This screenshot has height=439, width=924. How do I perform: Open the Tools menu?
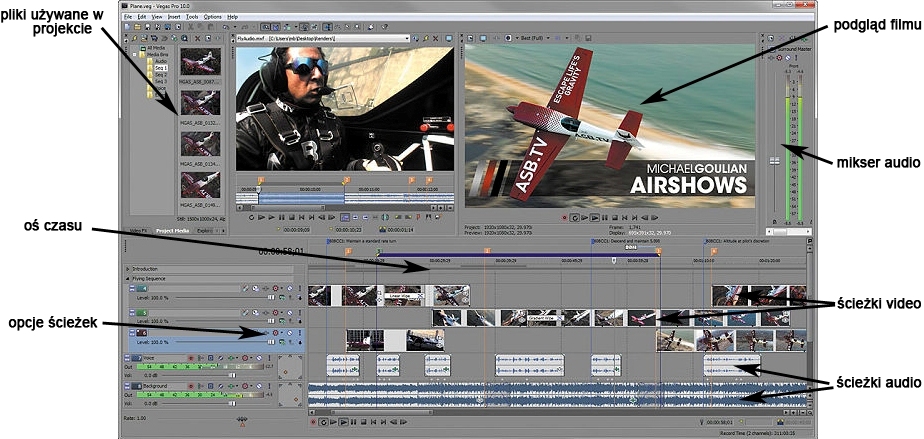click(192, 17)
